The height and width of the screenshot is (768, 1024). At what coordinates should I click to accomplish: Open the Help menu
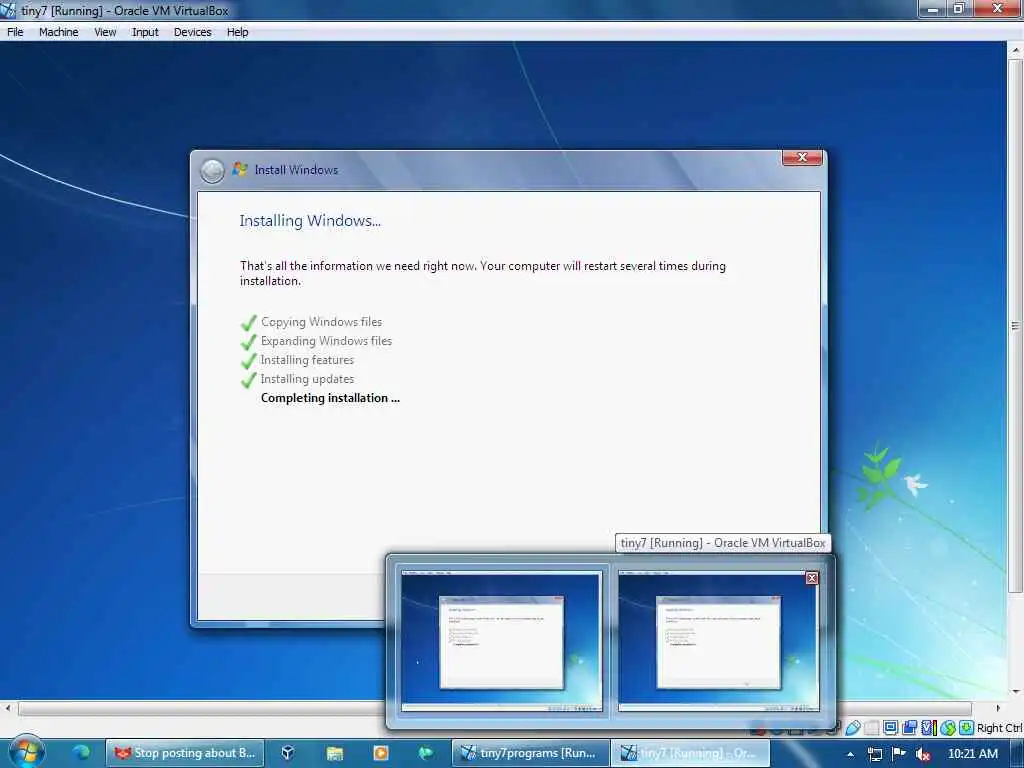point(237,32)
